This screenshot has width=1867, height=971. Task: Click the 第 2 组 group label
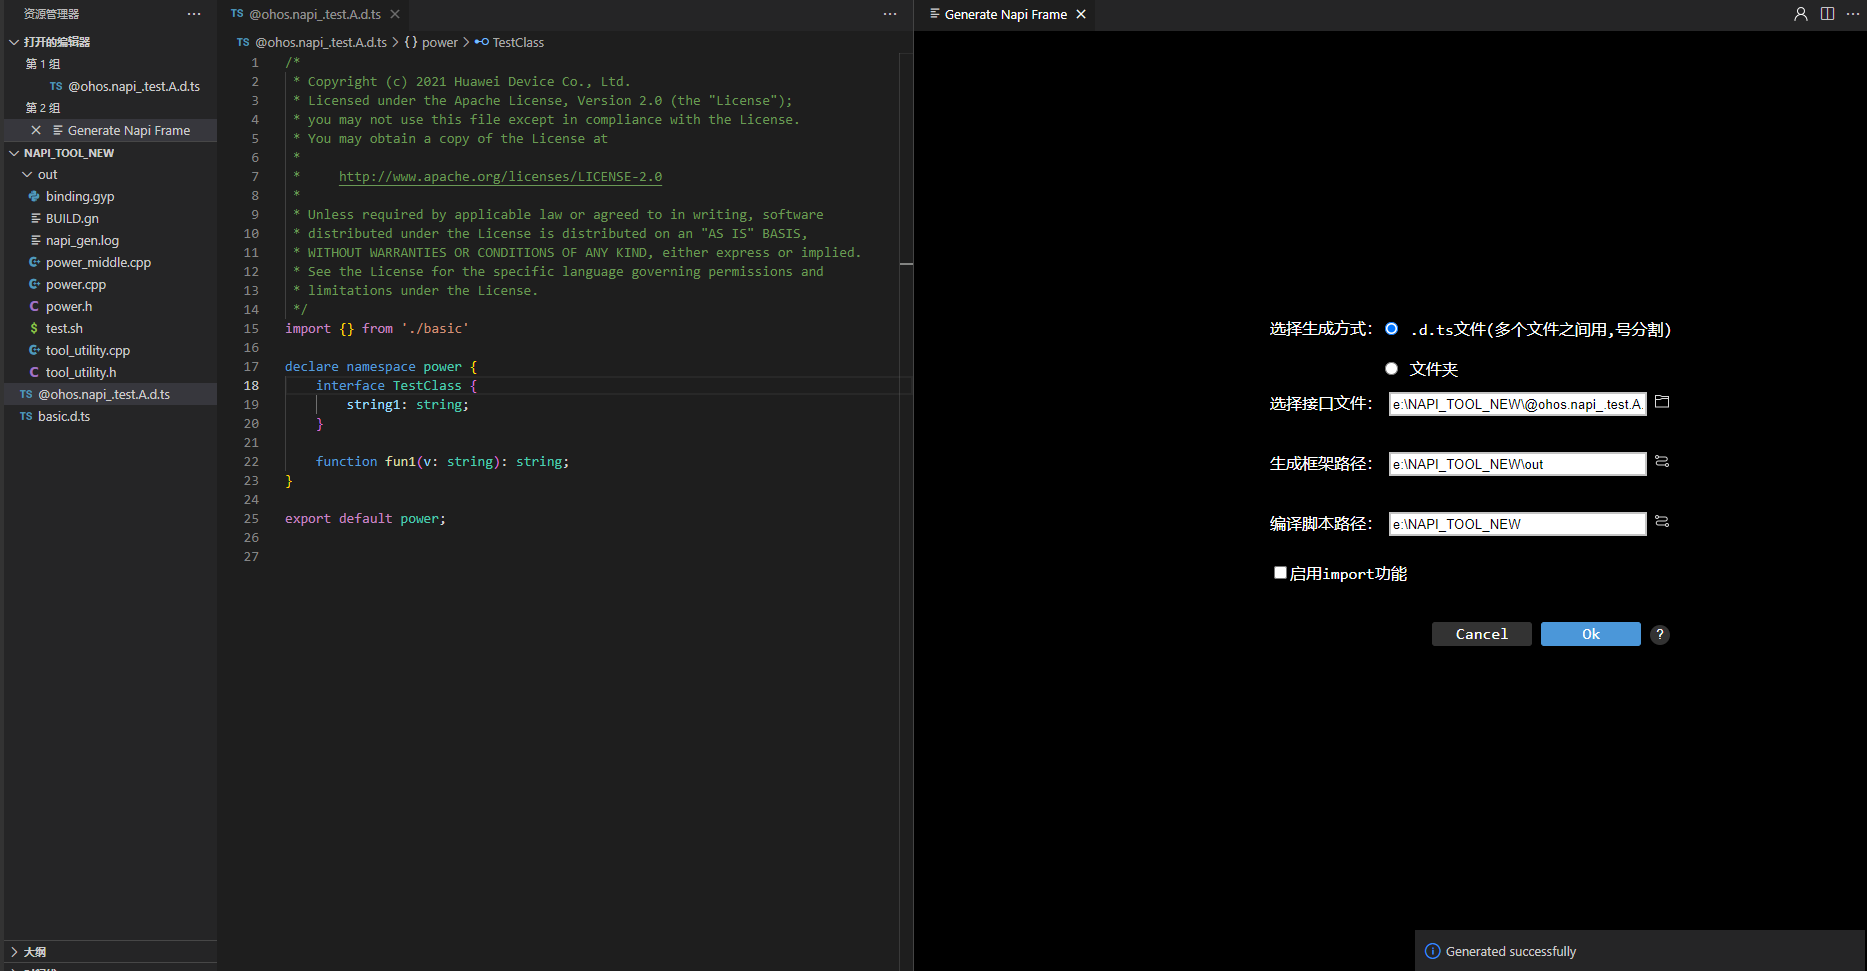[x=43, y=108]
